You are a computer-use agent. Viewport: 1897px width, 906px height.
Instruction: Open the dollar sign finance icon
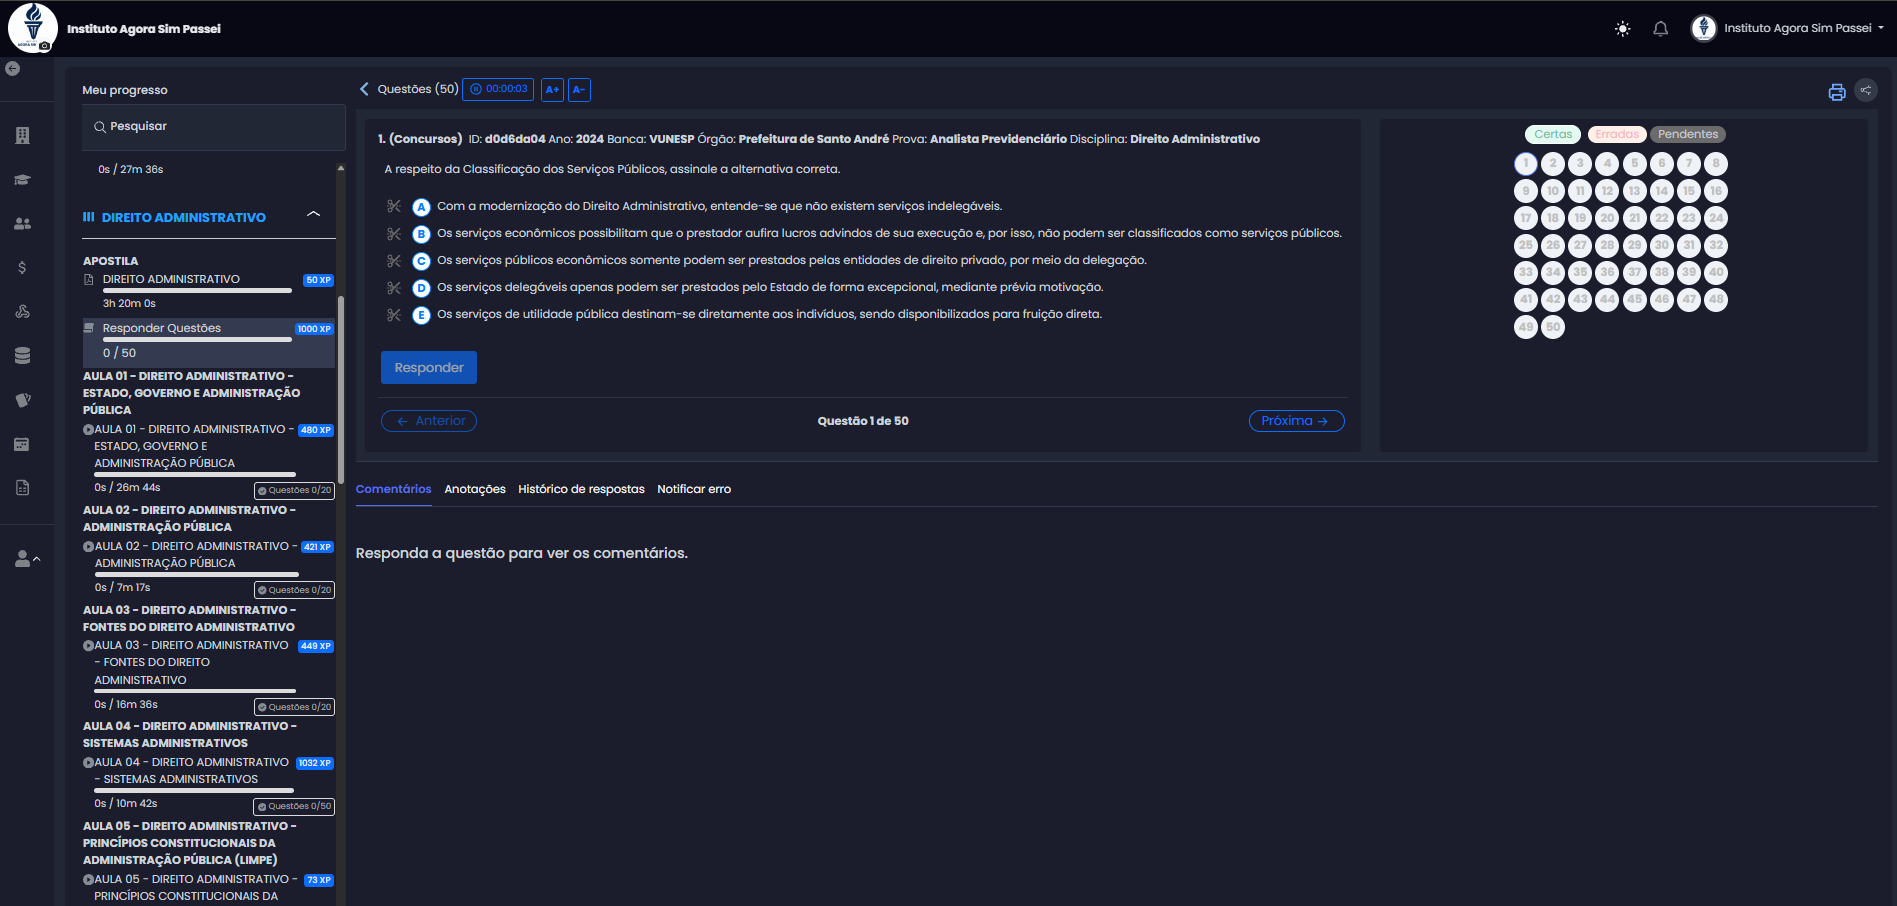22,268
